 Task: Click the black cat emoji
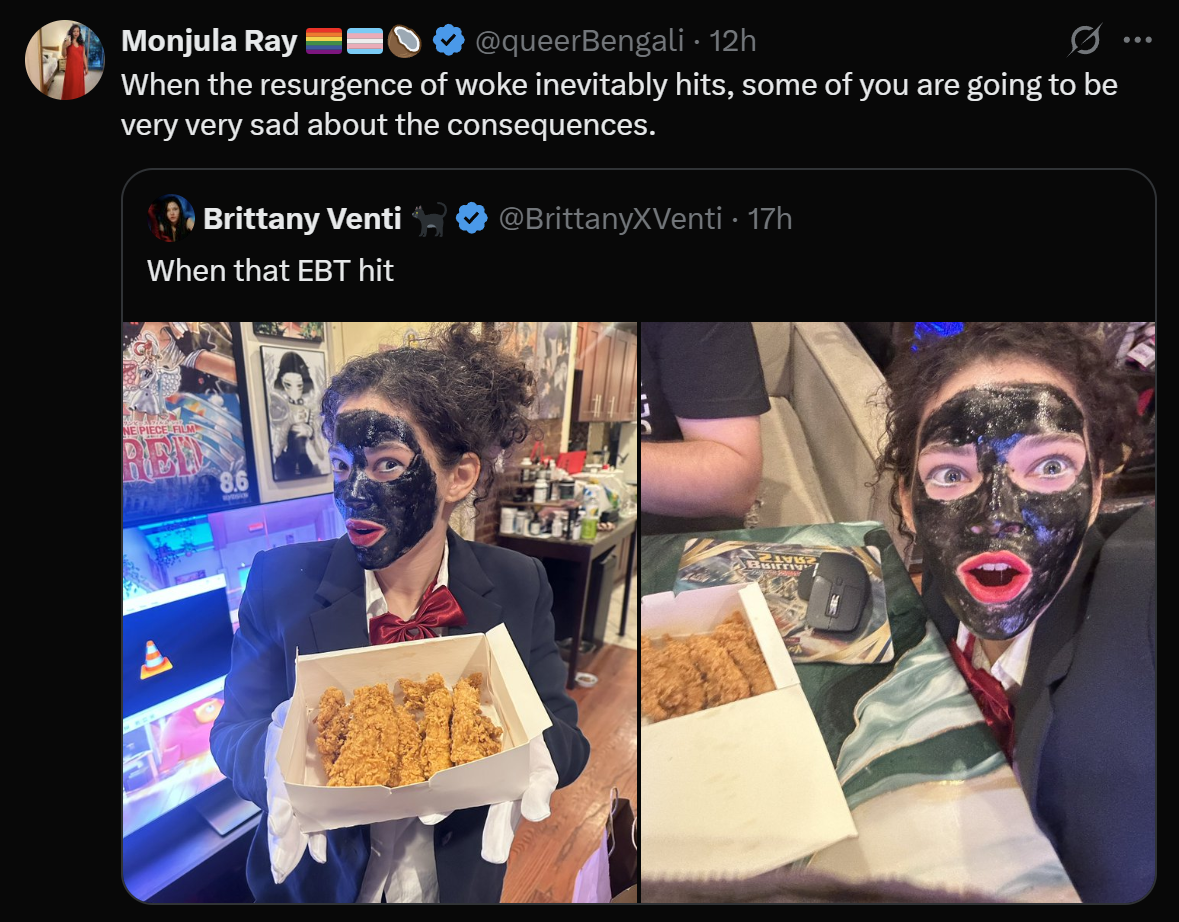tap(429, 220)
